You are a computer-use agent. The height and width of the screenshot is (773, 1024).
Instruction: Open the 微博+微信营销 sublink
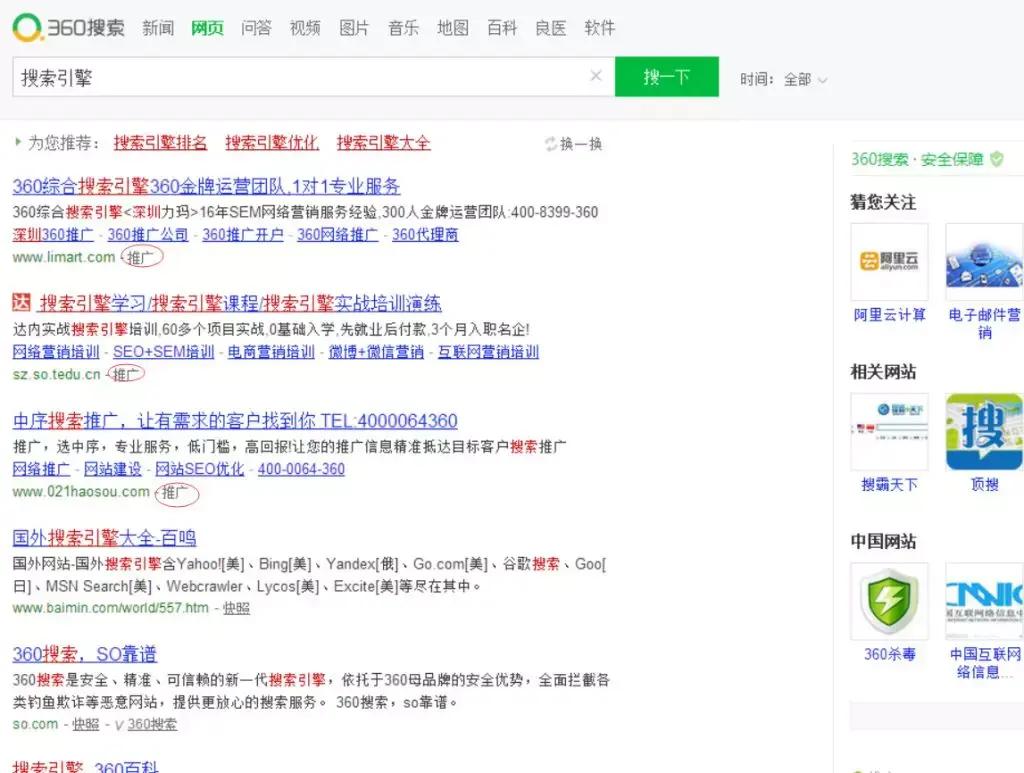coord(376,352)
